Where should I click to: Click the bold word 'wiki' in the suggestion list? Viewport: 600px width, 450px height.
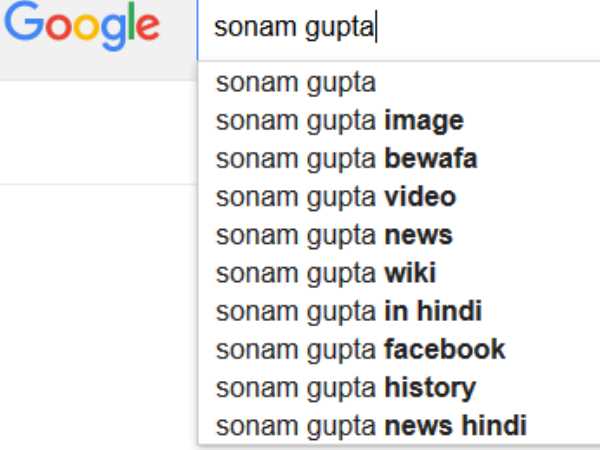click(x=410, y=273)
